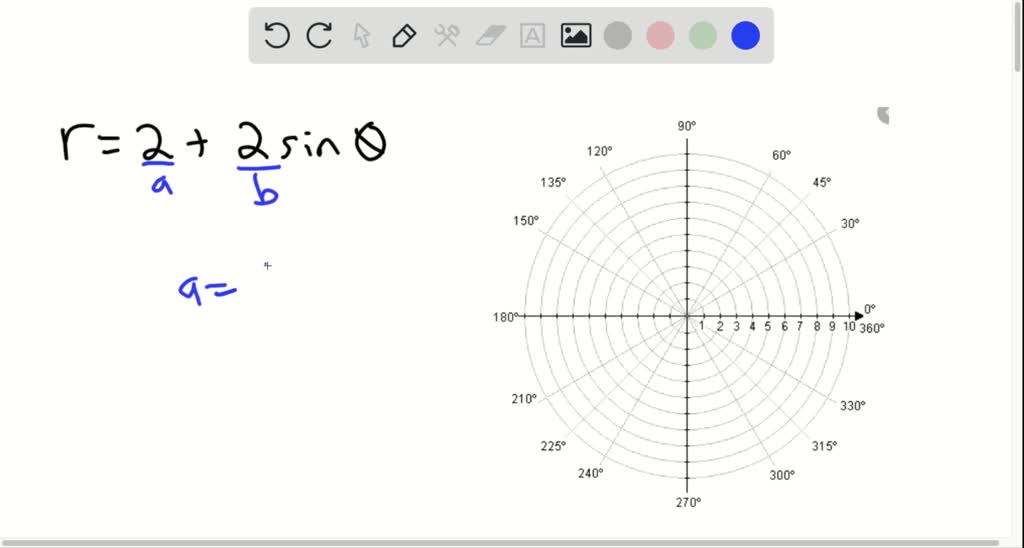Click the 90° label on the polar grid
This screenshot has height=548, width=1024.
coord(686,126)
